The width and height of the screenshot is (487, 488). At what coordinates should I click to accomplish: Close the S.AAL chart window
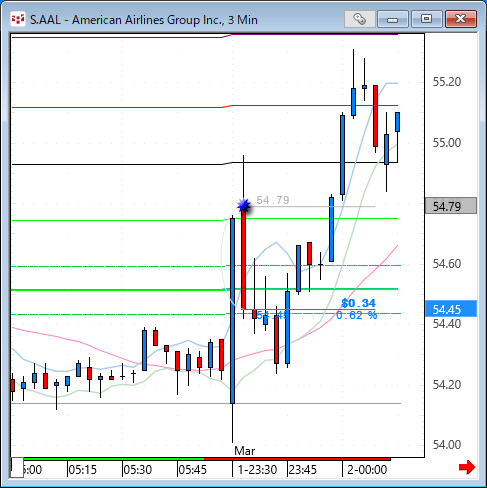[x=461, y=19]
